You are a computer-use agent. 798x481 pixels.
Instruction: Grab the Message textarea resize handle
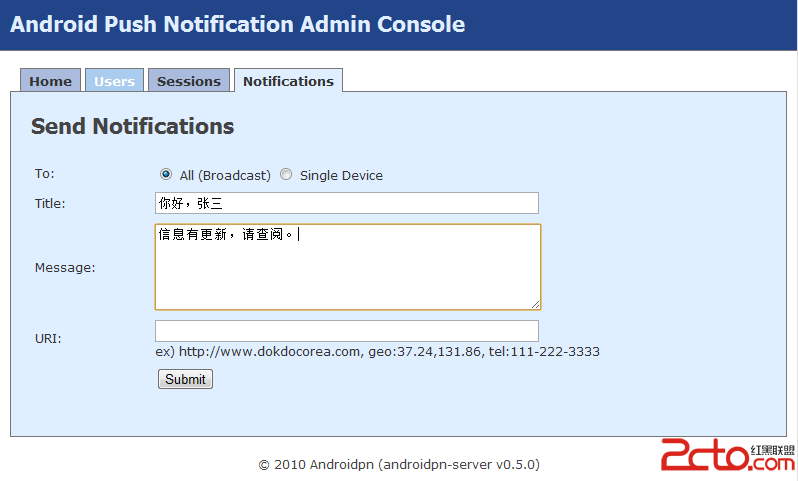point(535,304)
